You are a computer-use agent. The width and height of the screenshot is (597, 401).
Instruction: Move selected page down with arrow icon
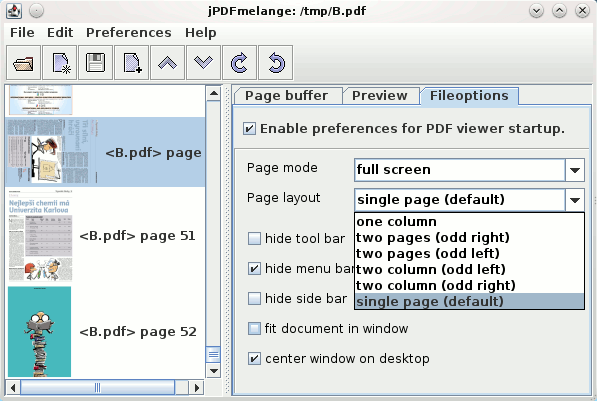click(x=203, y=63)
